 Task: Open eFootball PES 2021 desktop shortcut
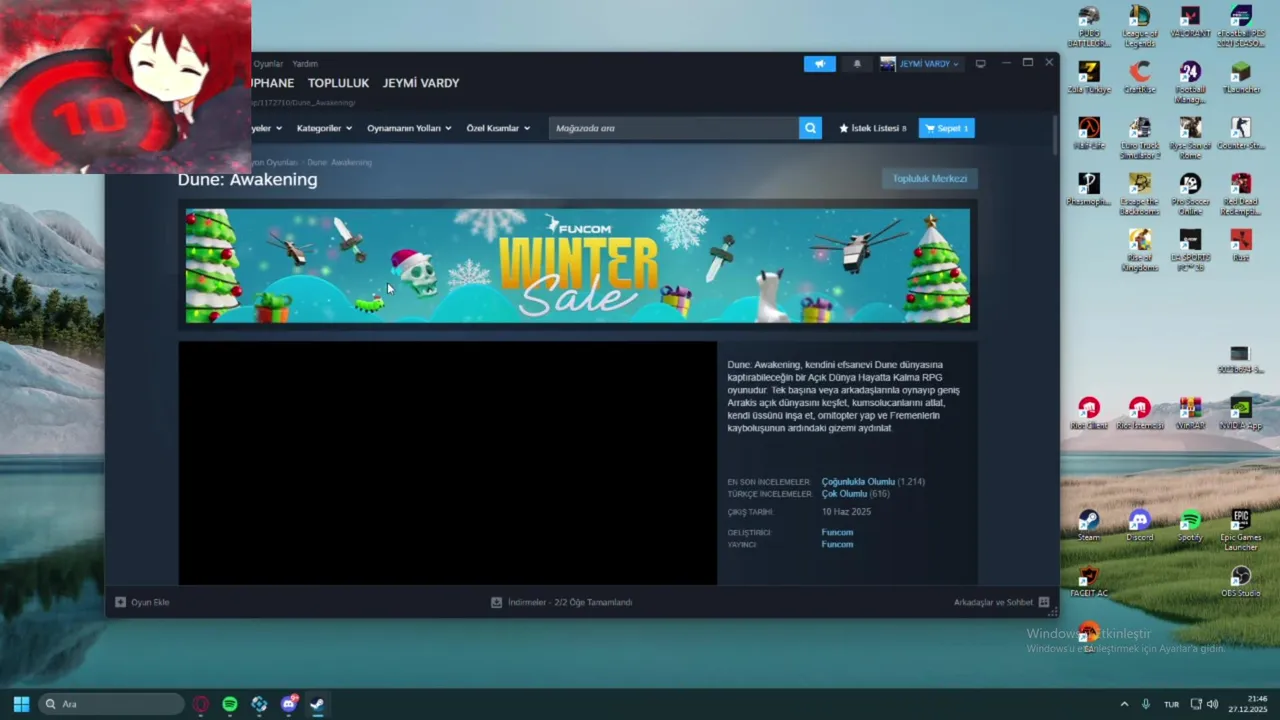click(1241, 27)
